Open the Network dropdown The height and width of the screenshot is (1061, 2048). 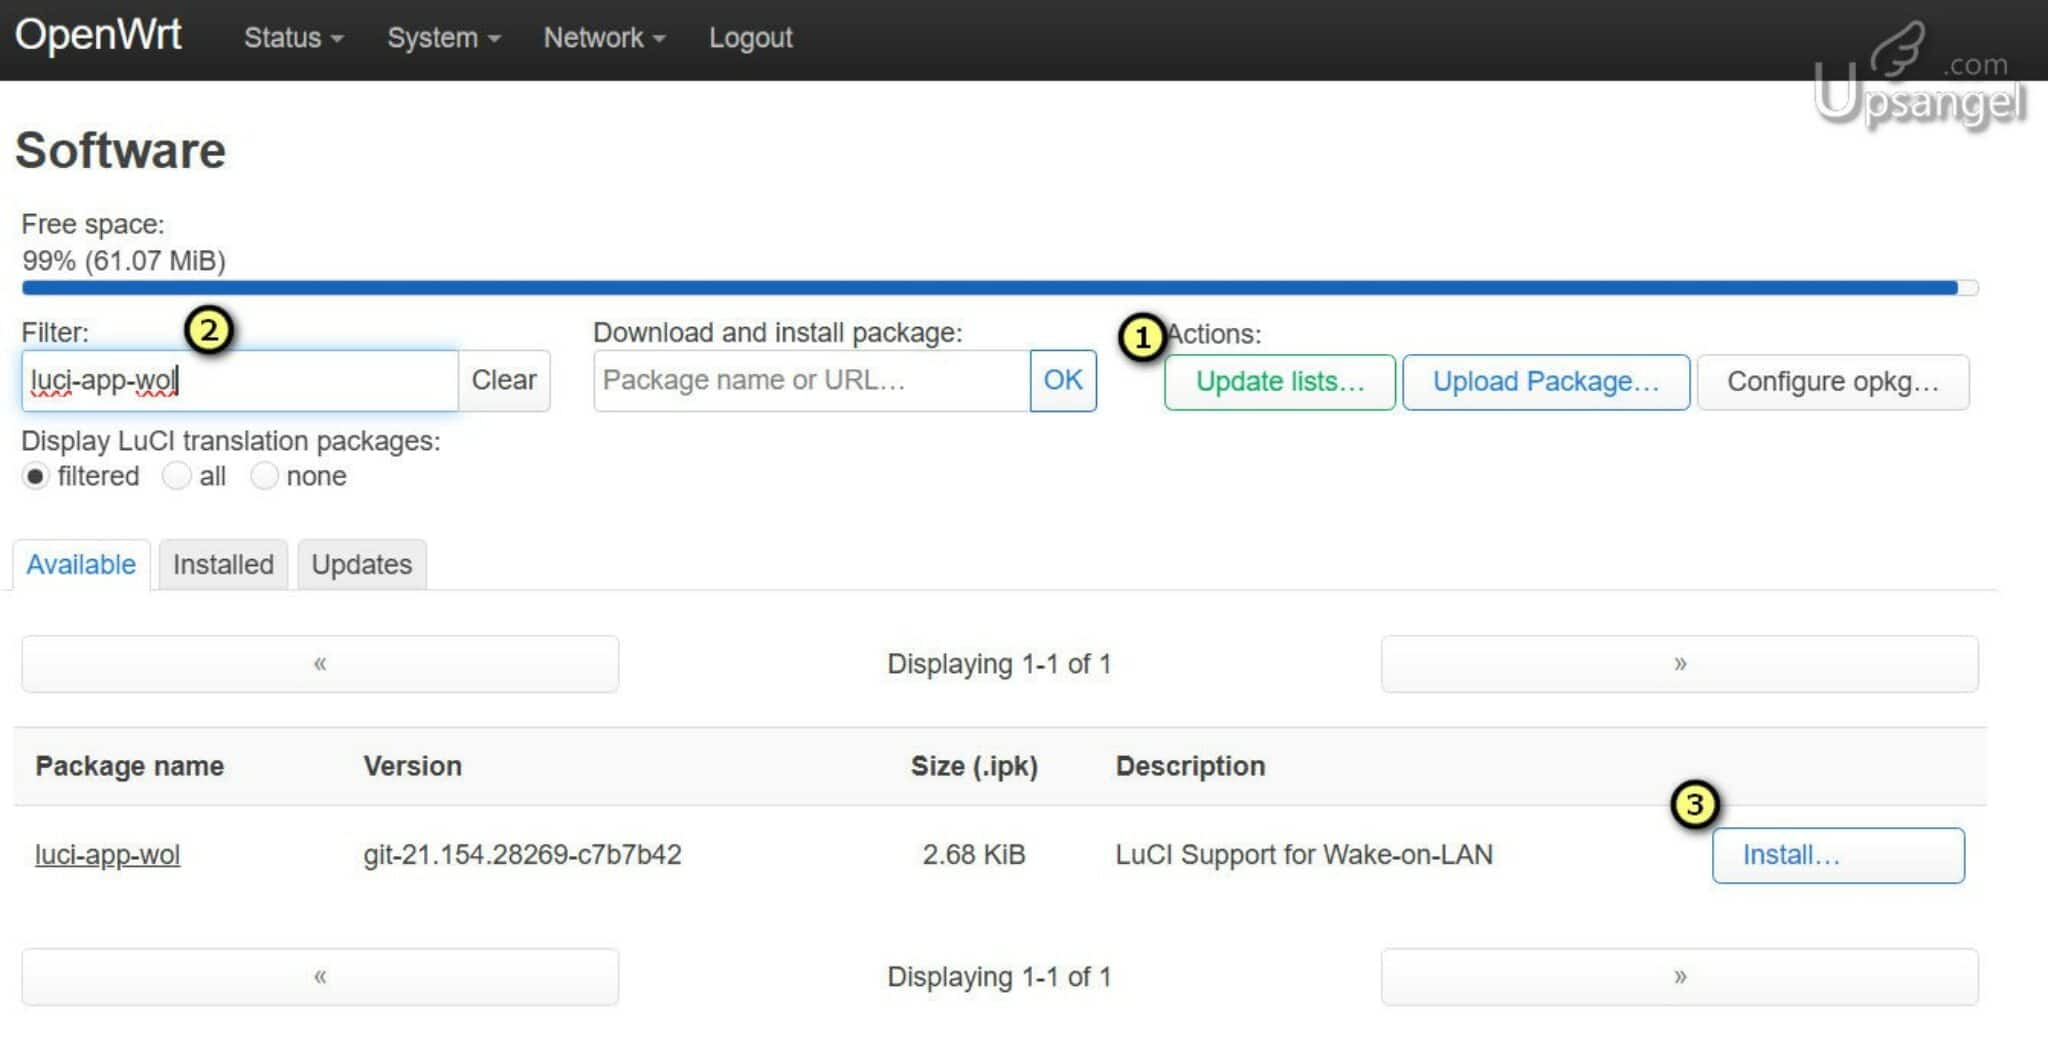(x=598, y=37)
